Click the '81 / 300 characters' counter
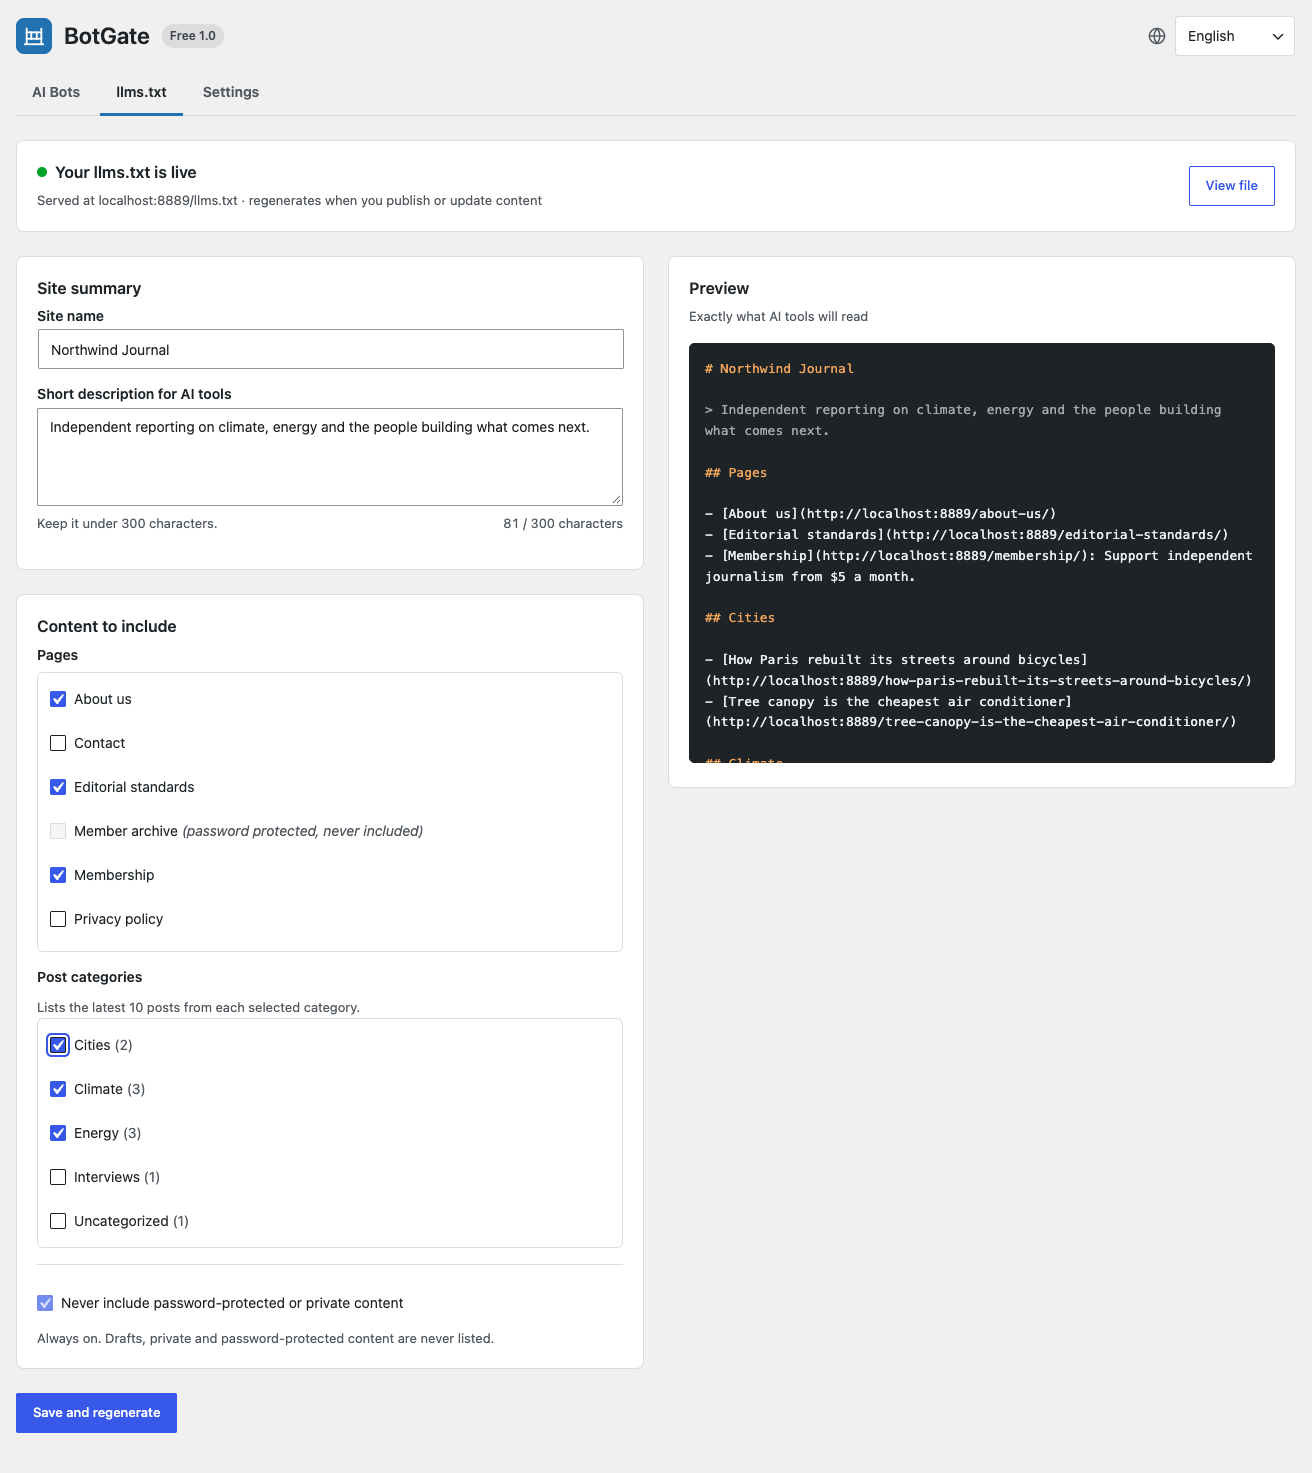The image size is (1312, 1473). [563, 523]
